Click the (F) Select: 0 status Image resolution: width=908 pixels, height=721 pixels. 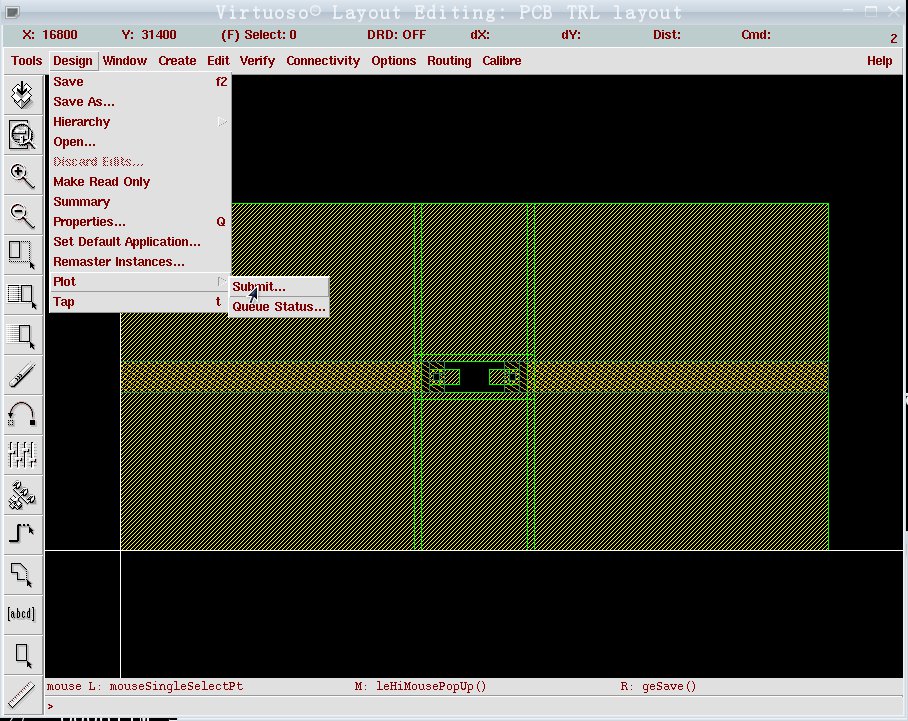[259, 35]
